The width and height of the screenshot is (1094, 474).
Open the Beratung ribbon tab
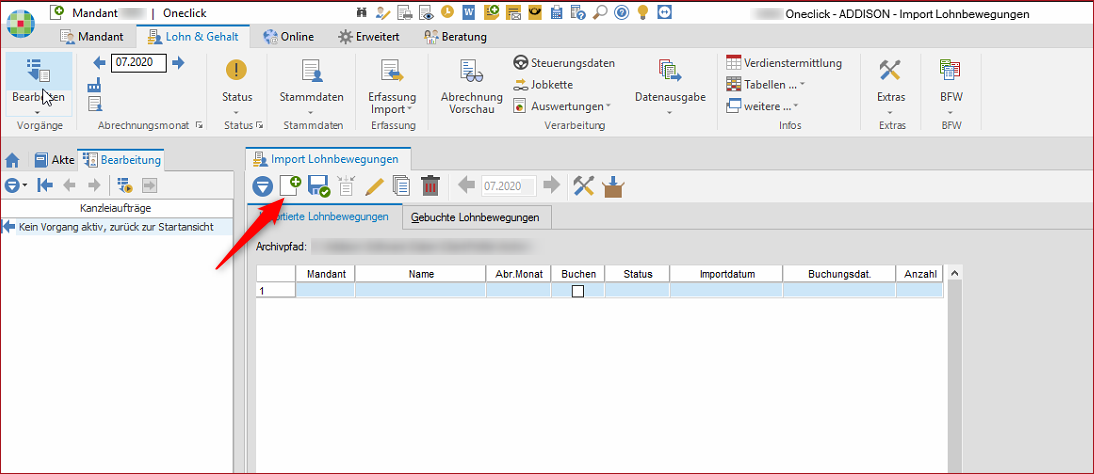(456, 37)
